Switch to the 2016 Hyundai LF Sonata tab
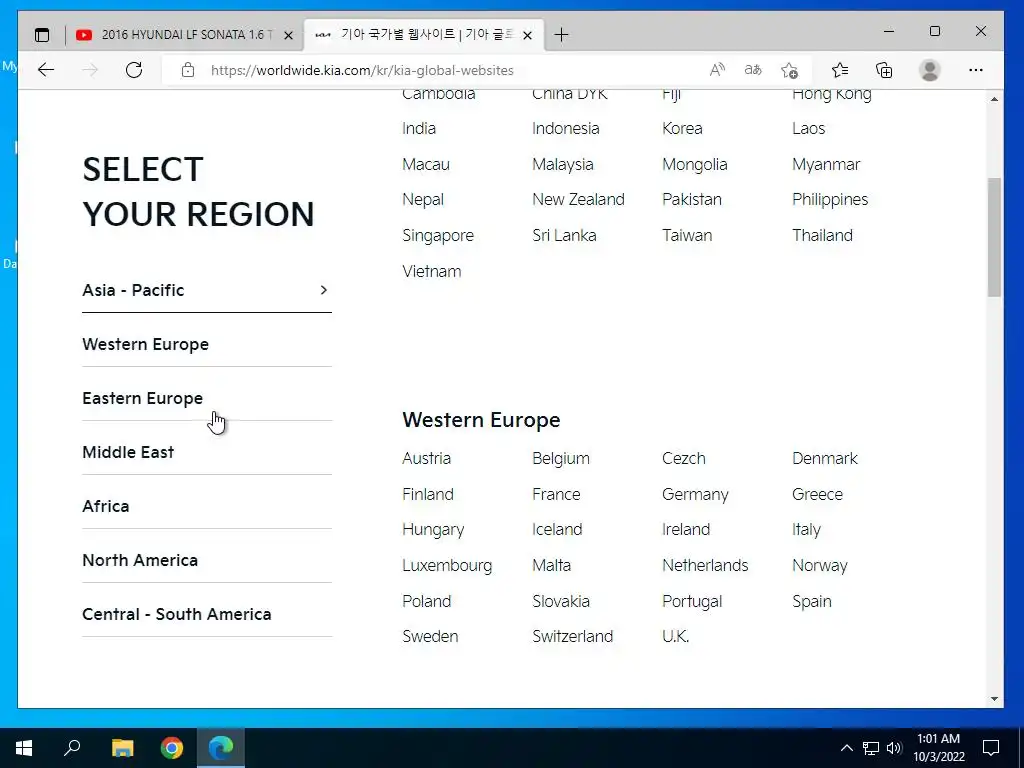The image size is (1024, 768). [x=185, y=35]
